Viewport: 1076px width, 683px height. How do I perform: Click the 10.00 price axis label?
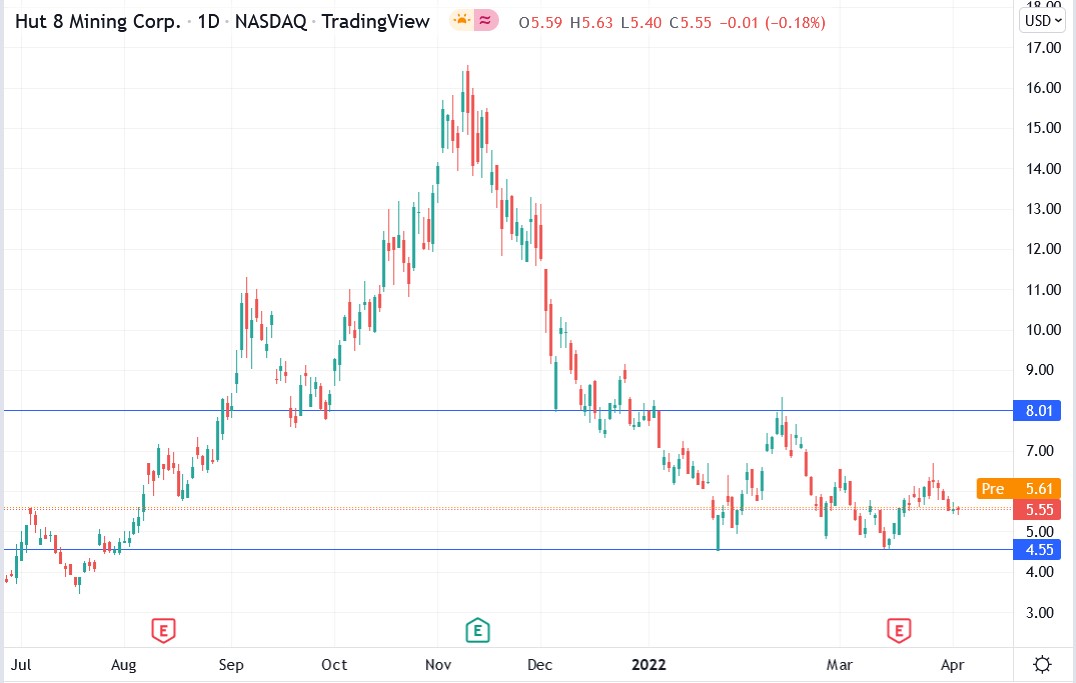pos(1043,329)
